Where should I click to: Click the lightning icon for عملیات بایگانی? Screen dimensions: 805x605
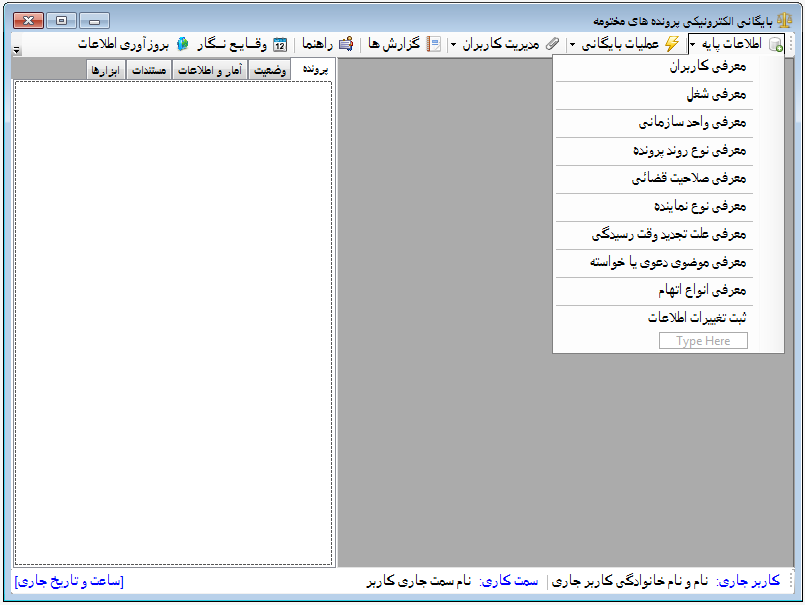point(671,44)
